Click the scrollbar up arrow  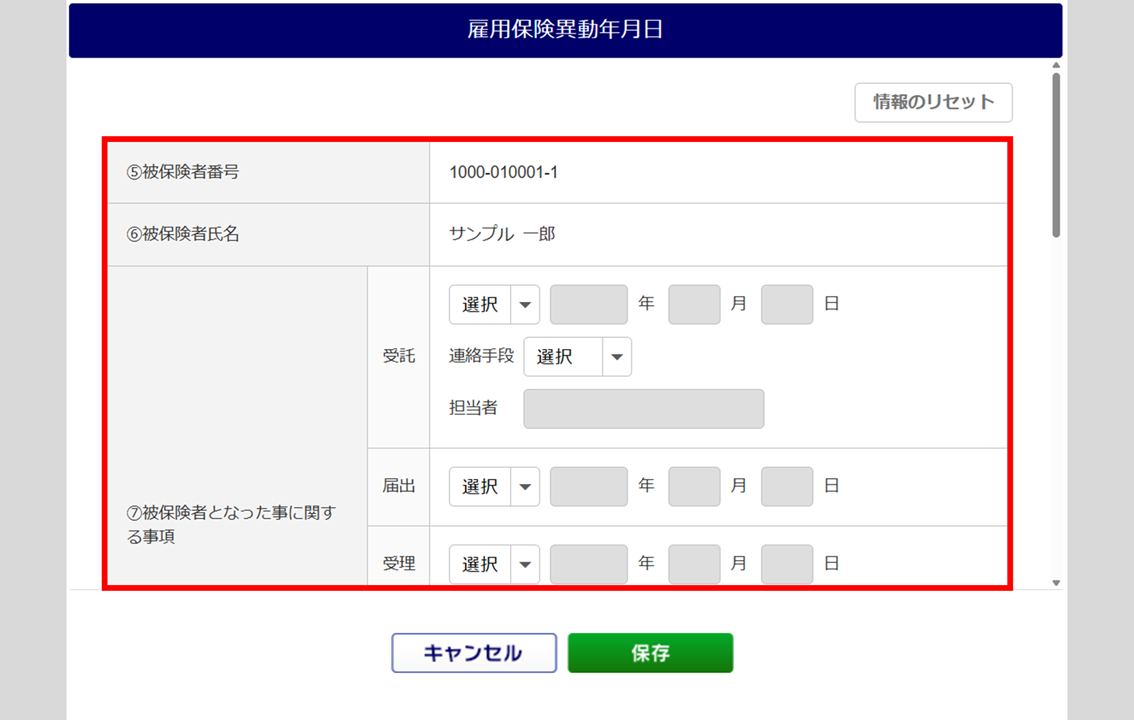click(1056, 66)
